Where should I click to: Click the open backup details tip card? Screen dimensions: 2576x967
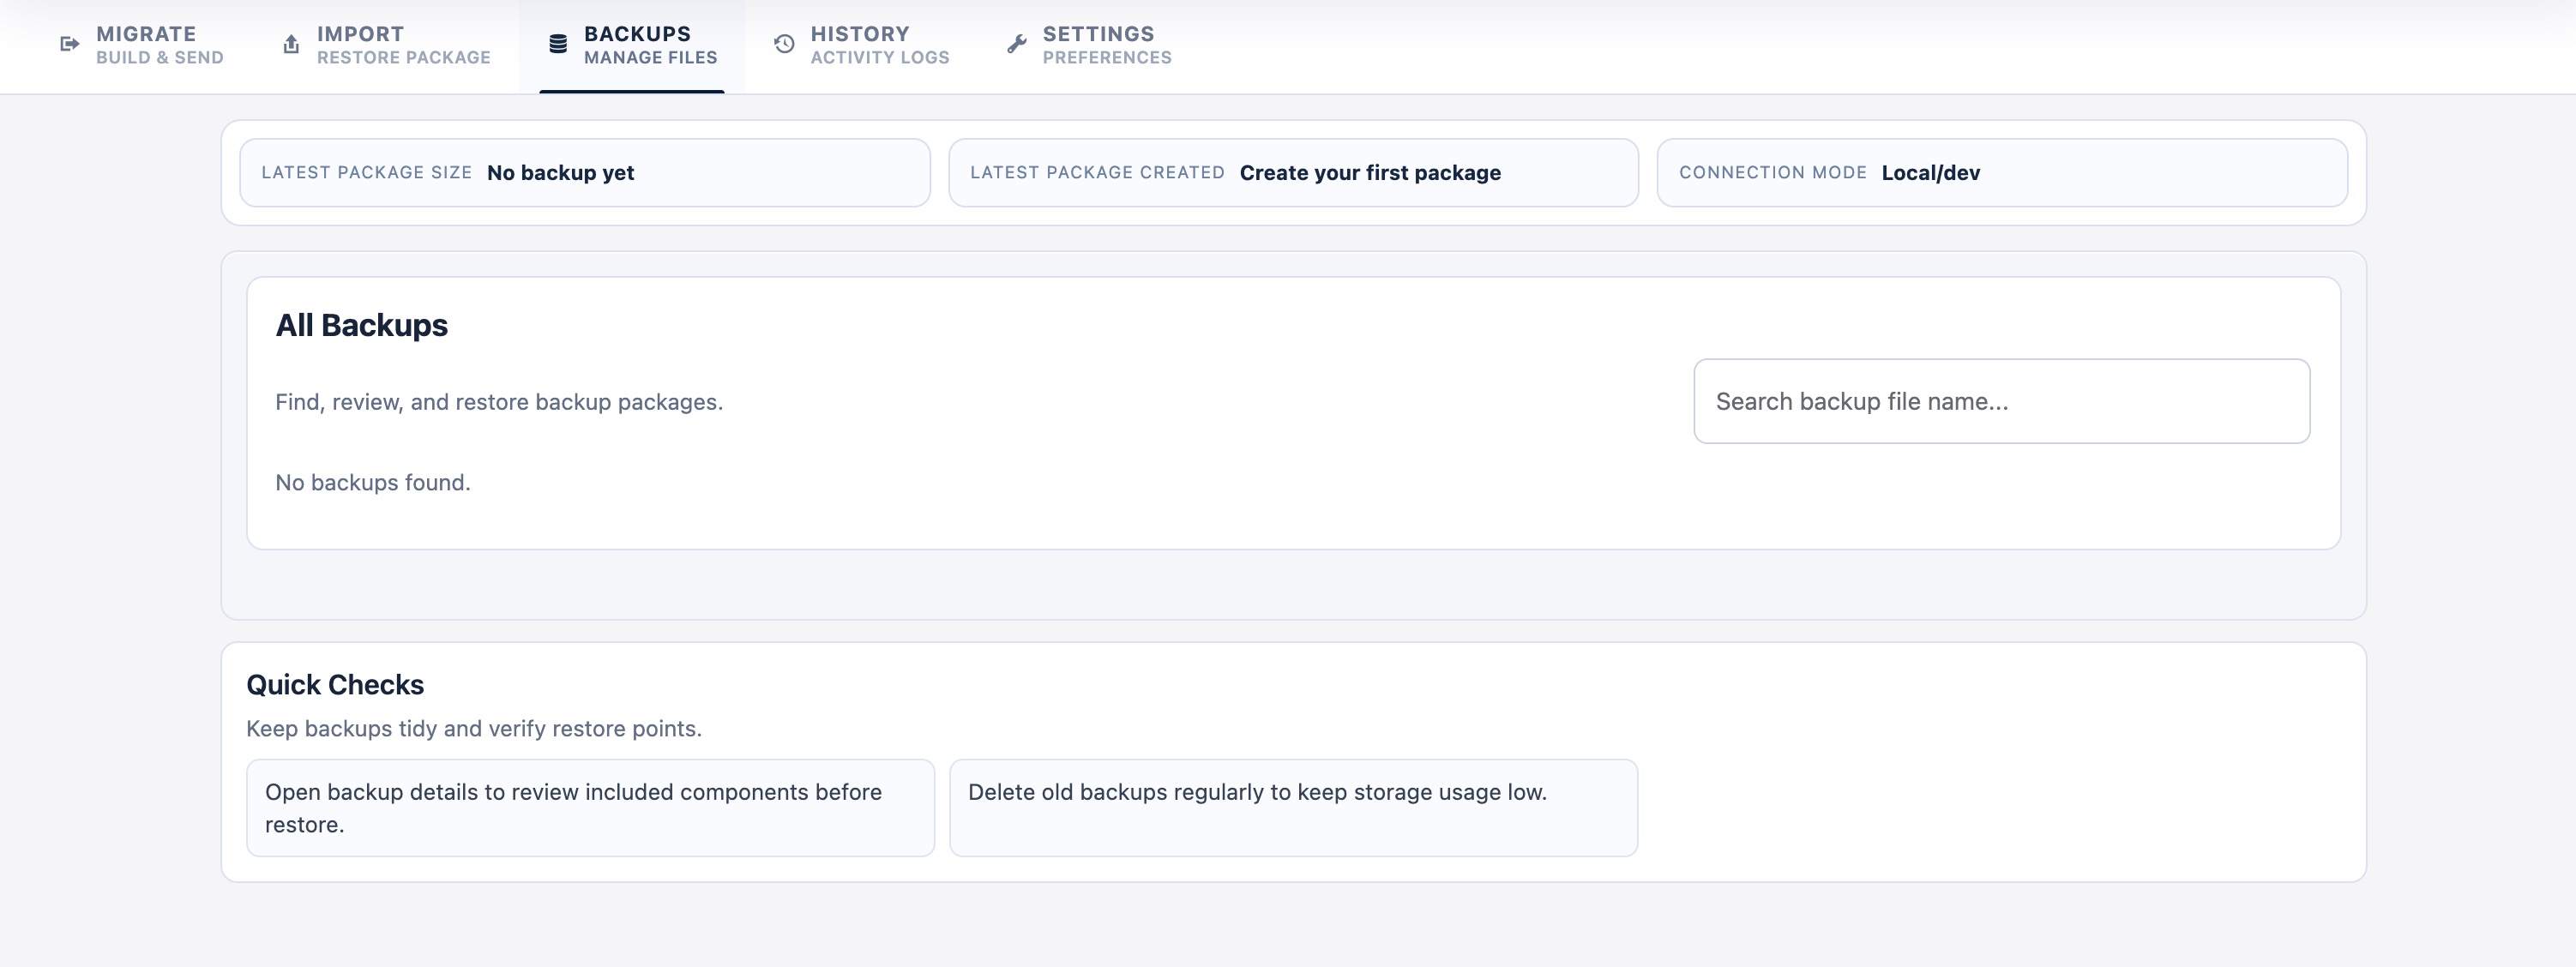pyautogui.click(x=589, y=807)
